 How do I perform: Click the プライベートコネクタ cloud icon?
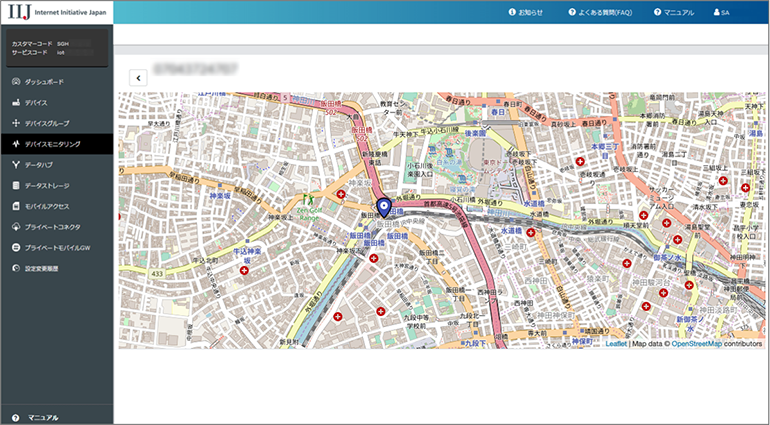click(16, 227)
